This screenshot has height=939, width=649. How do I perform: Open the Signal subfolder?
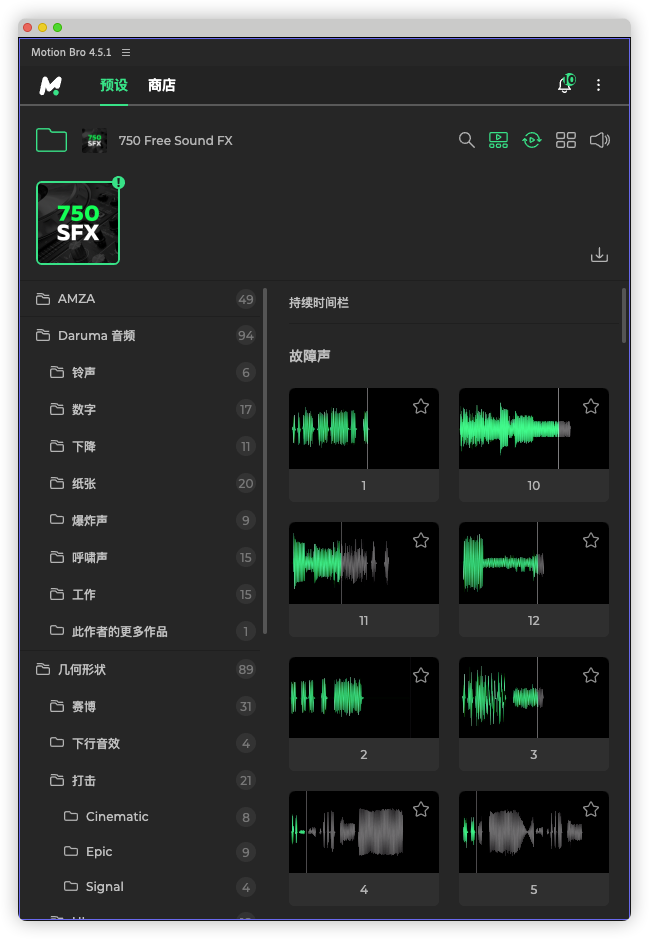tap(141, 887)
